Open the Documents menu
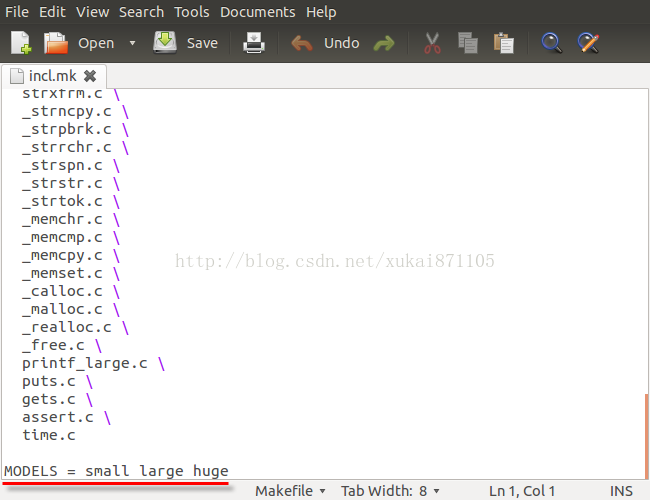 point(257,12)
